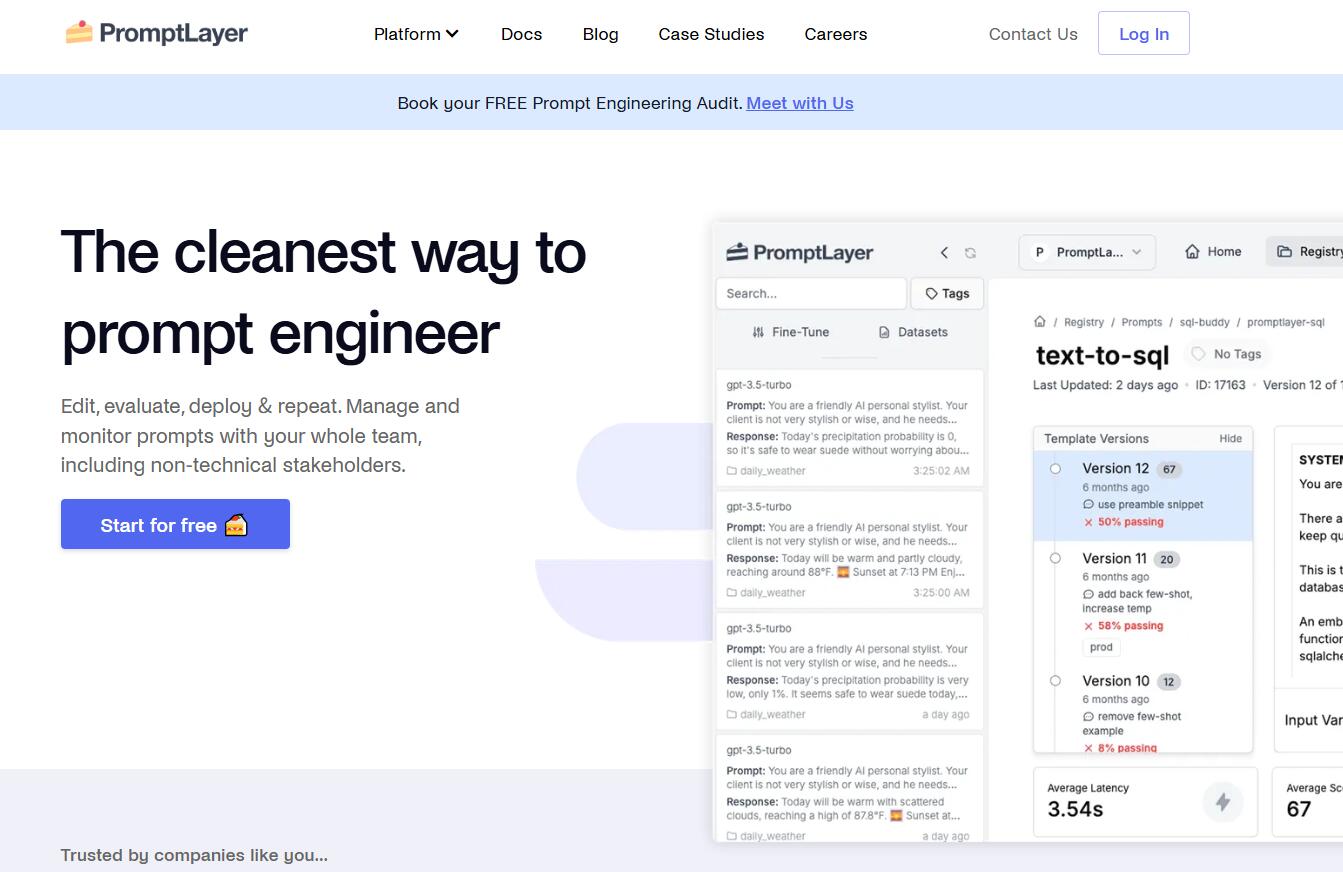Open the Fine-Tune sliders icon
The image size is (1343, 872).
(758, 332)
